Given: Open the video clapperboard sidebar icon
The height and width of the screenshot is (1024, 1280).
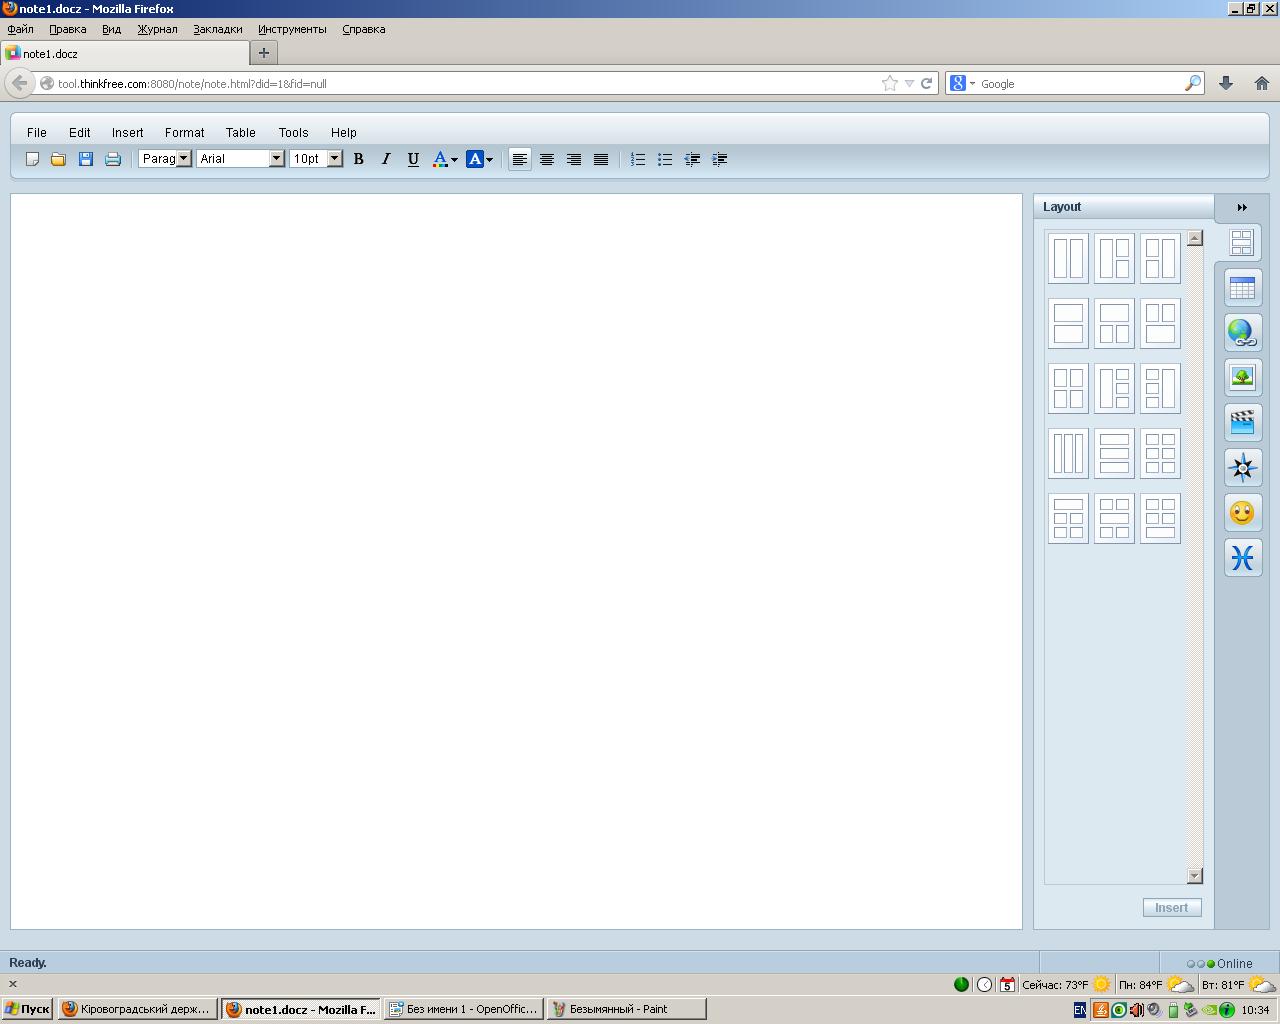Looking at the screenshot, I should click(x=1243, y=423).
